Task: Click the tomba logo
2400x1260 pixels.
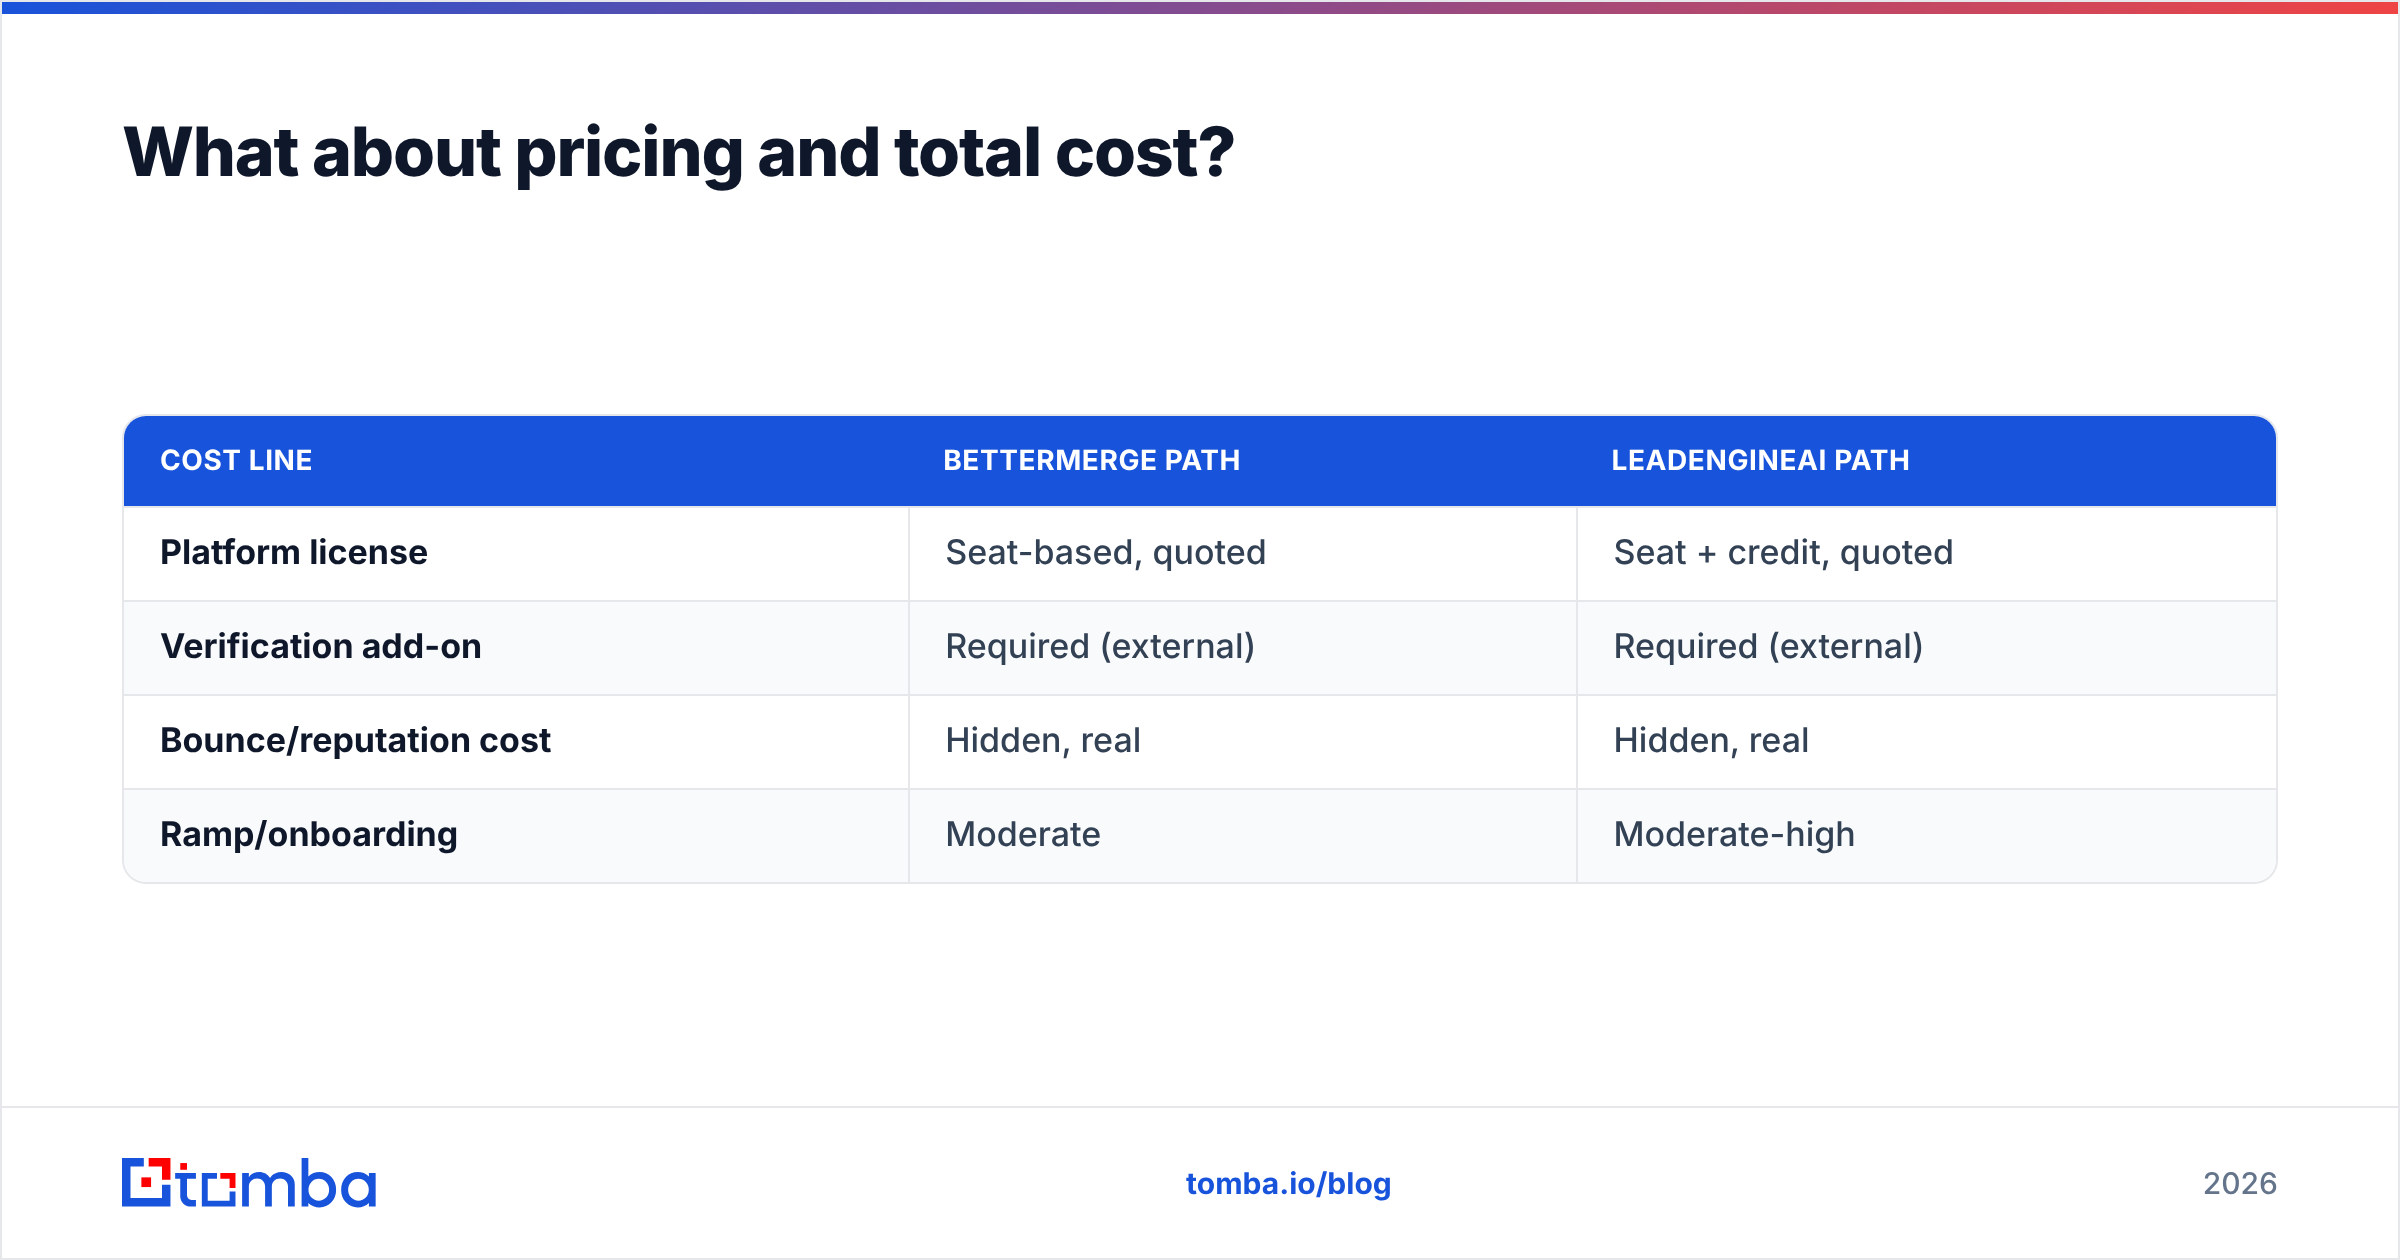Action: pos(249,1183)
